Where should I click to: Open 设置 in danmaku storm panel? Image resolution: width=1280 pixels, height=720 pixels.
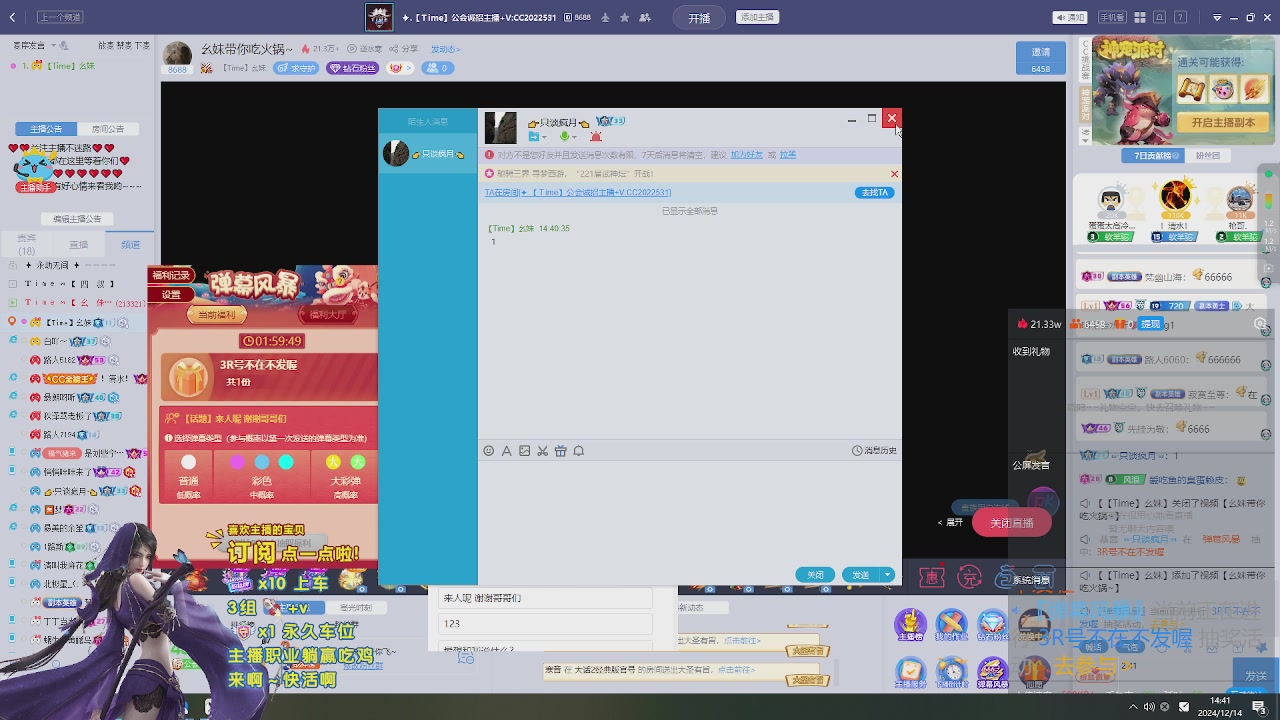pyautogui.click(x=171, y=295)
